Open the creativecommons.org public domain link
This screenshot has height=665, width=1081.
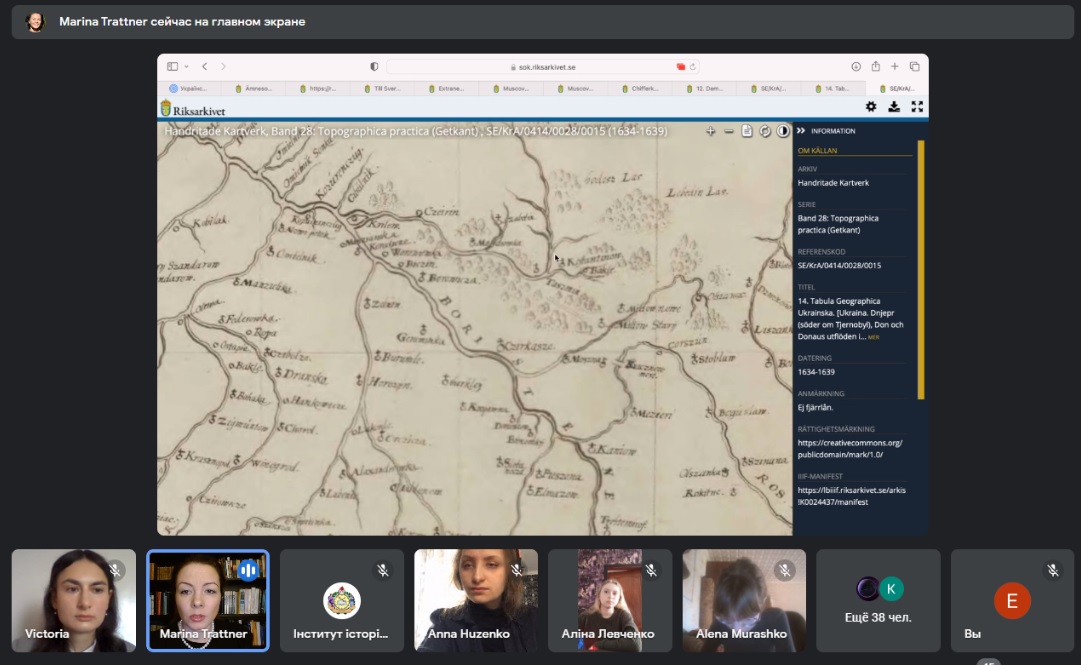[849, 449]
